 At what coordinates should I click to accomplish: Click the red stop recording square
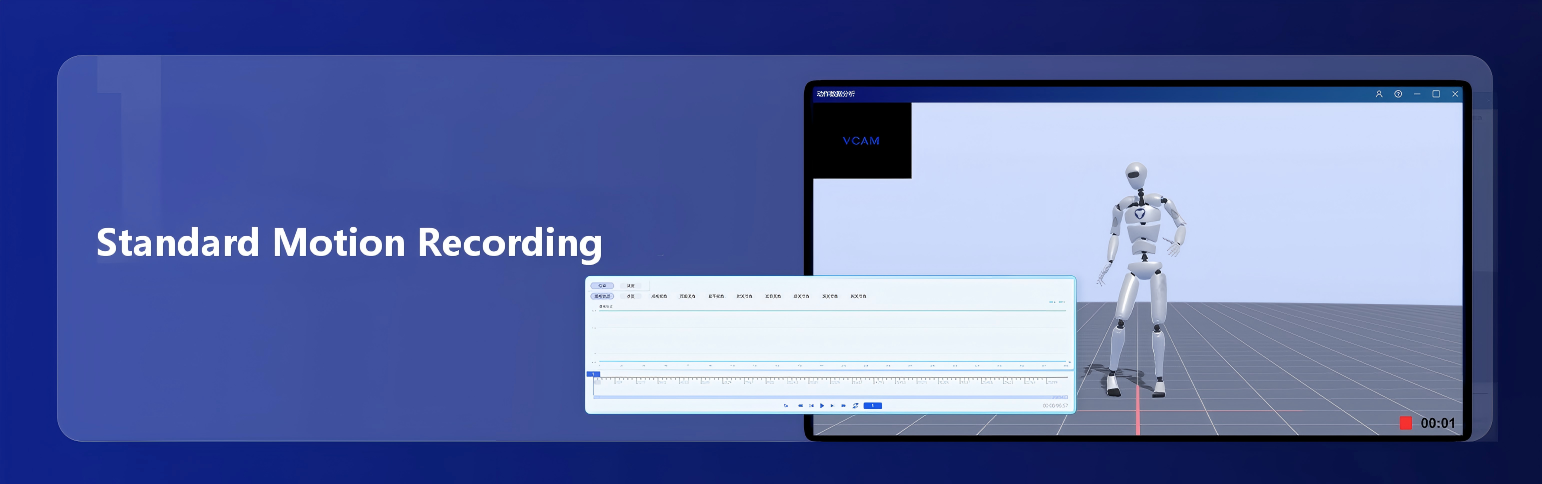pyautogui.click(x=1405, y=423)
